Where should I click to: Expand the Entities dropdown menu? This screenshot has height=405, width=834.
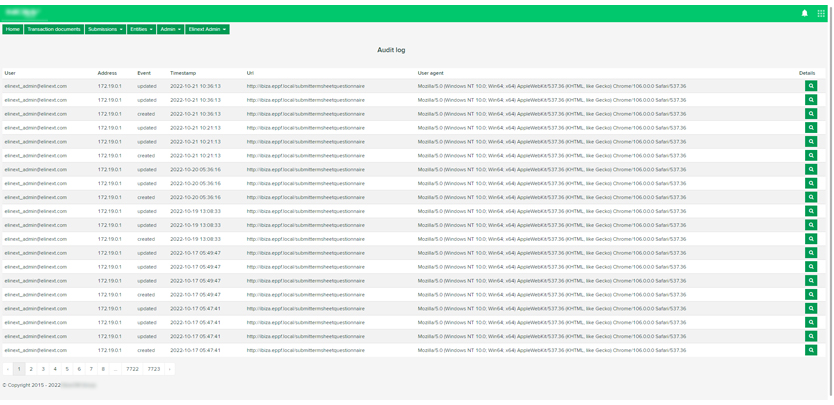coord(141,29)
